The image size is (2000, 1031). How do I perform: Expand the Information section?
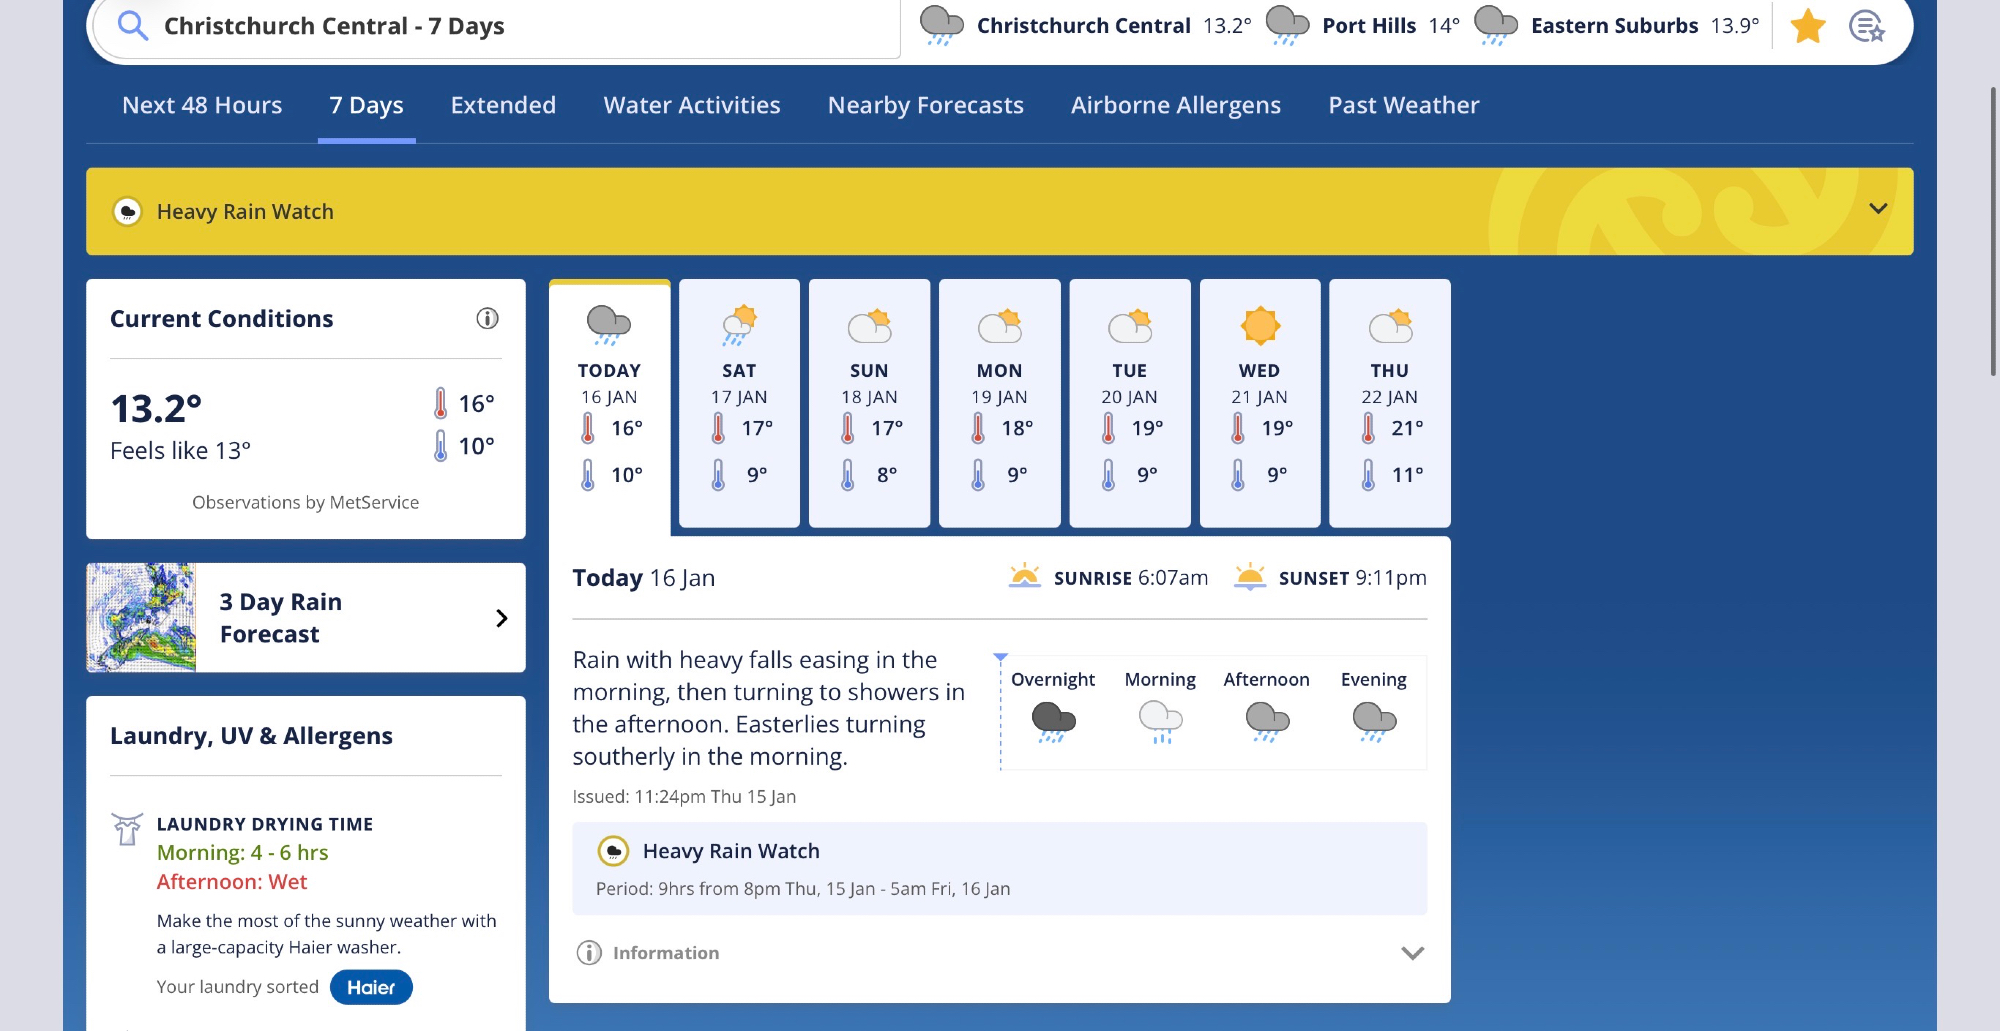(1411, 953)
